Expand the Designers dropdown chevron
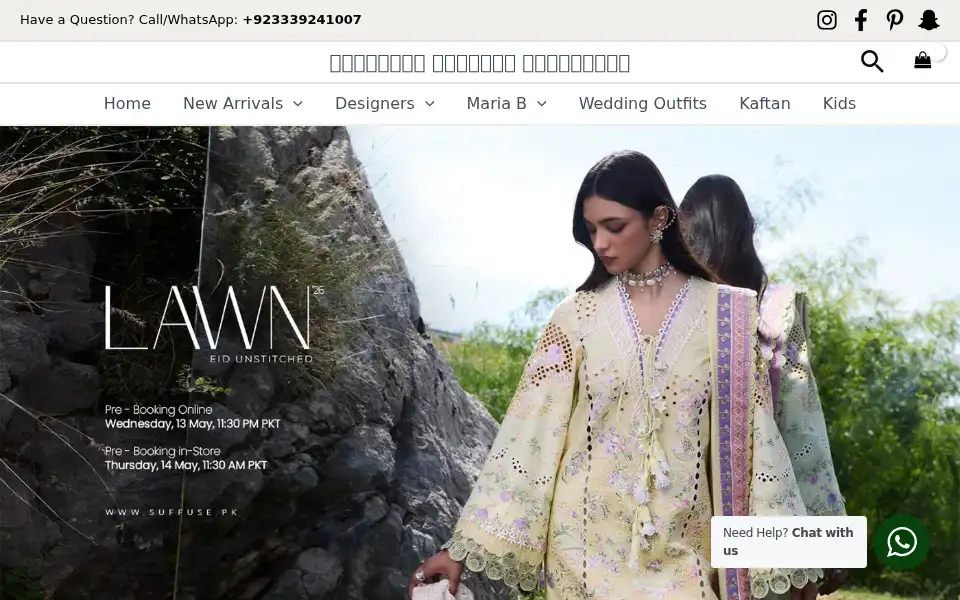 (430, 104)
